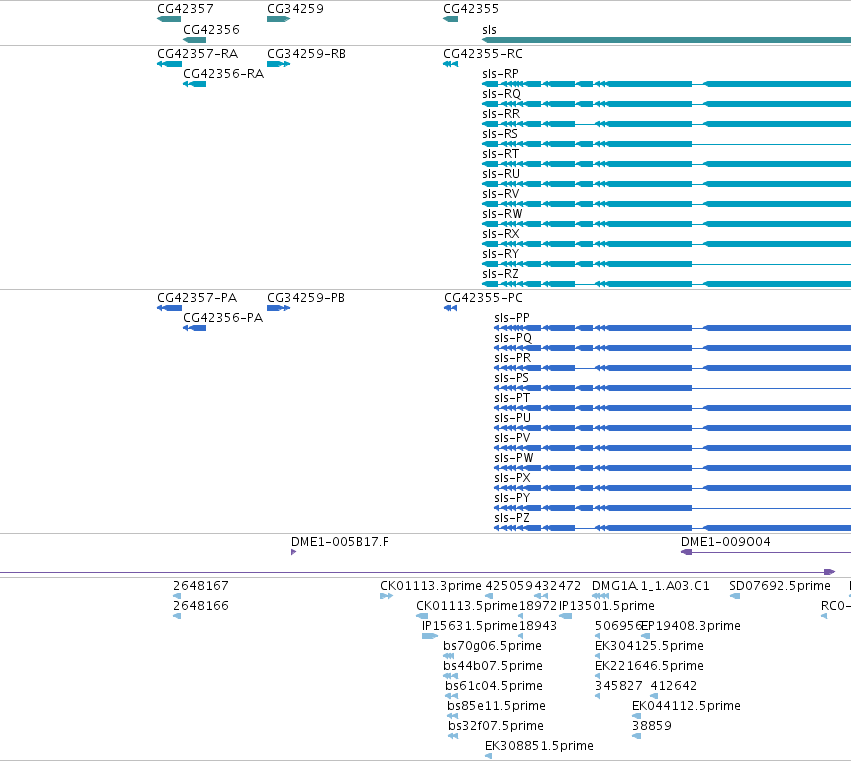Select the CK01113.5prime EST label
851x761 pixels.
[x=467, y=606]
